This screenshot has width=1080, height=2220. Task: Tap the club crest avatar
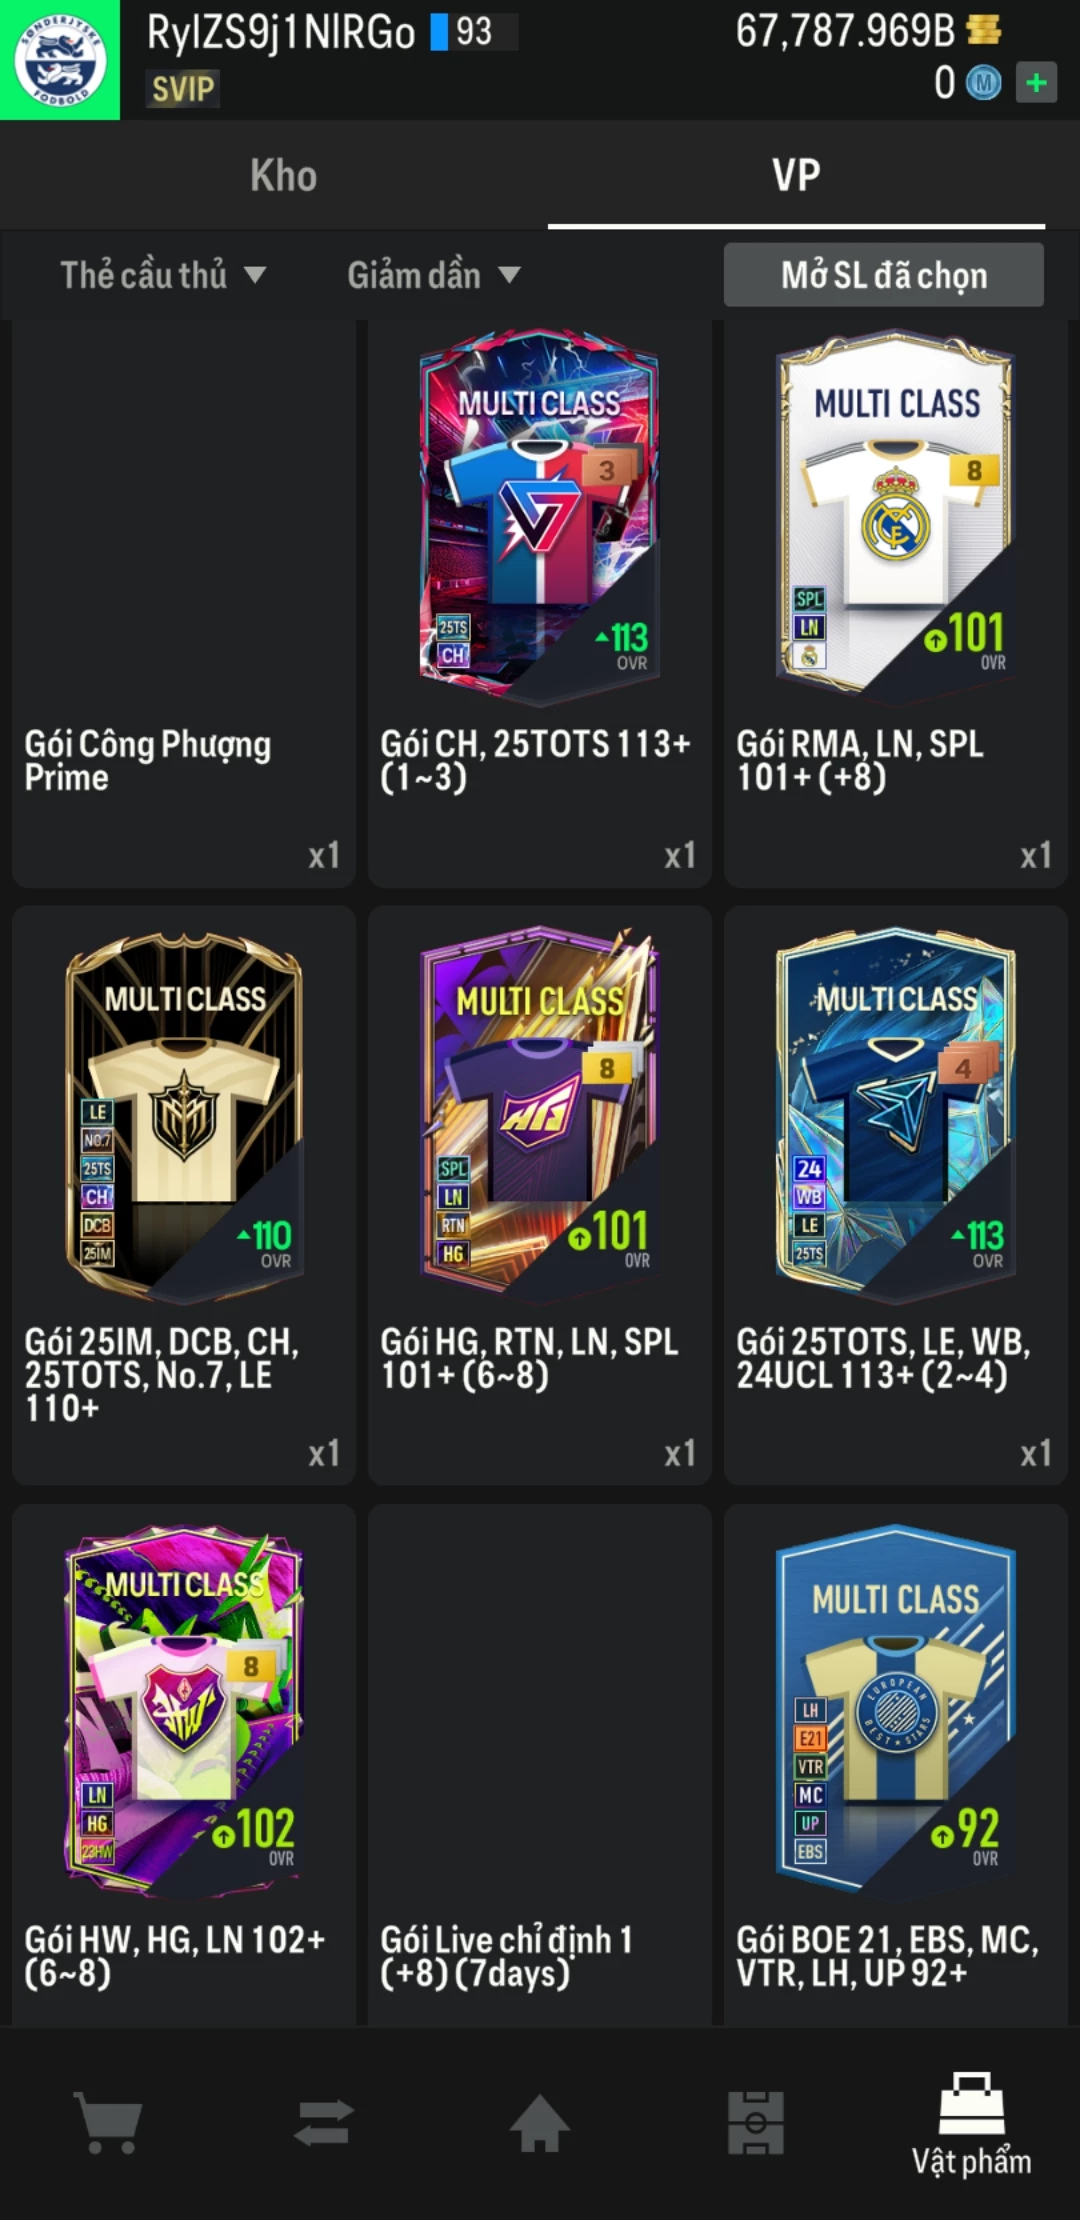pyautogui.click(x=60, y=60)
